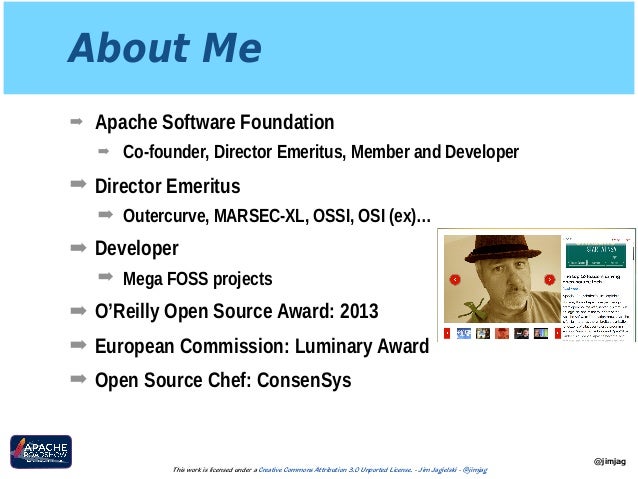Screen dimensions: 638x479
Task: Click the 'About Me' slide title
Action: (165, 48)
